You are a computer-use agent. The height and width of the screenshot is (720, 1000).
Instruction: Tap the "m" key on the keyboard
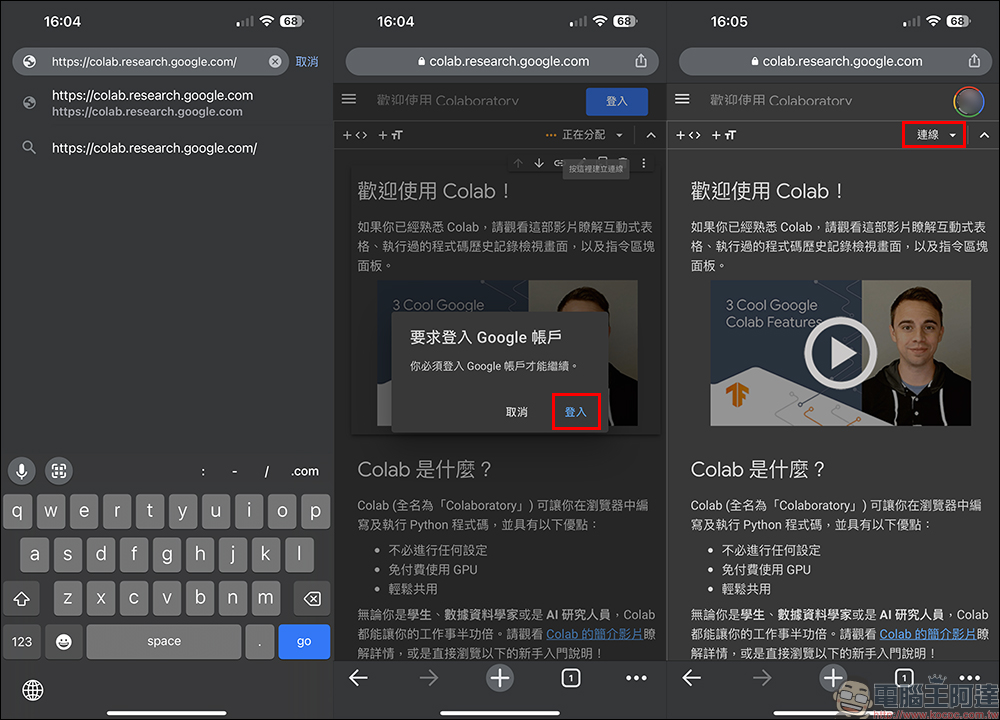(265, 598)
